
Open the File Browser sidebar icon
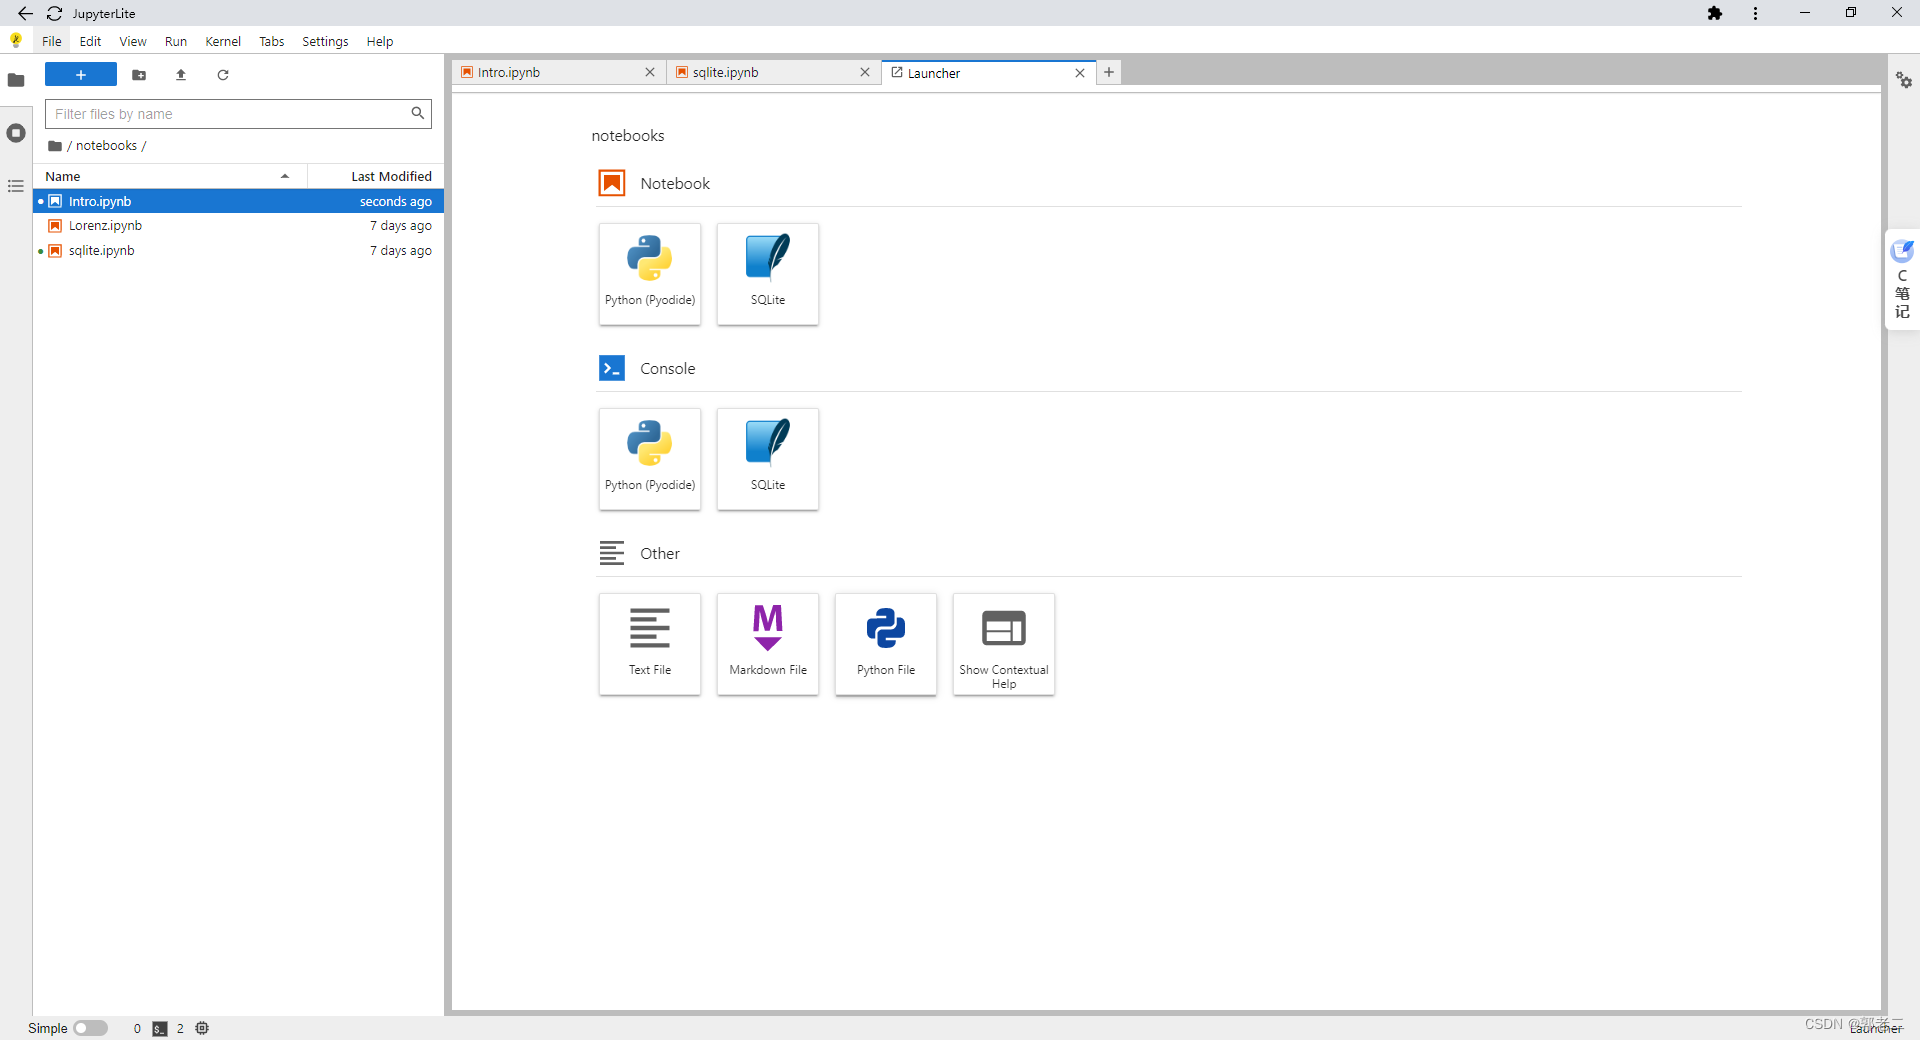pos(16,80)
